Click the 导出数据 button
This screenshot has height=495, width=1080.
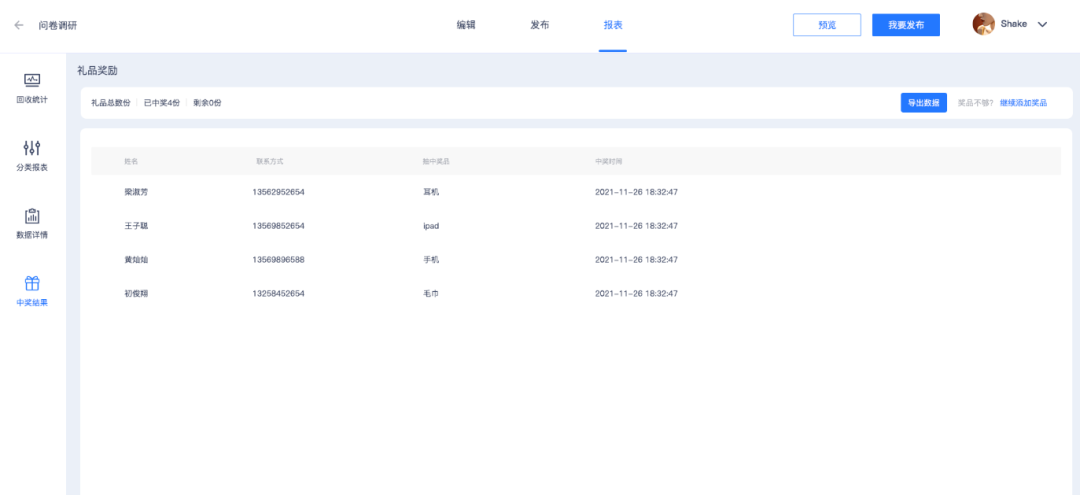pyautogui.click(x=924, y=103)
